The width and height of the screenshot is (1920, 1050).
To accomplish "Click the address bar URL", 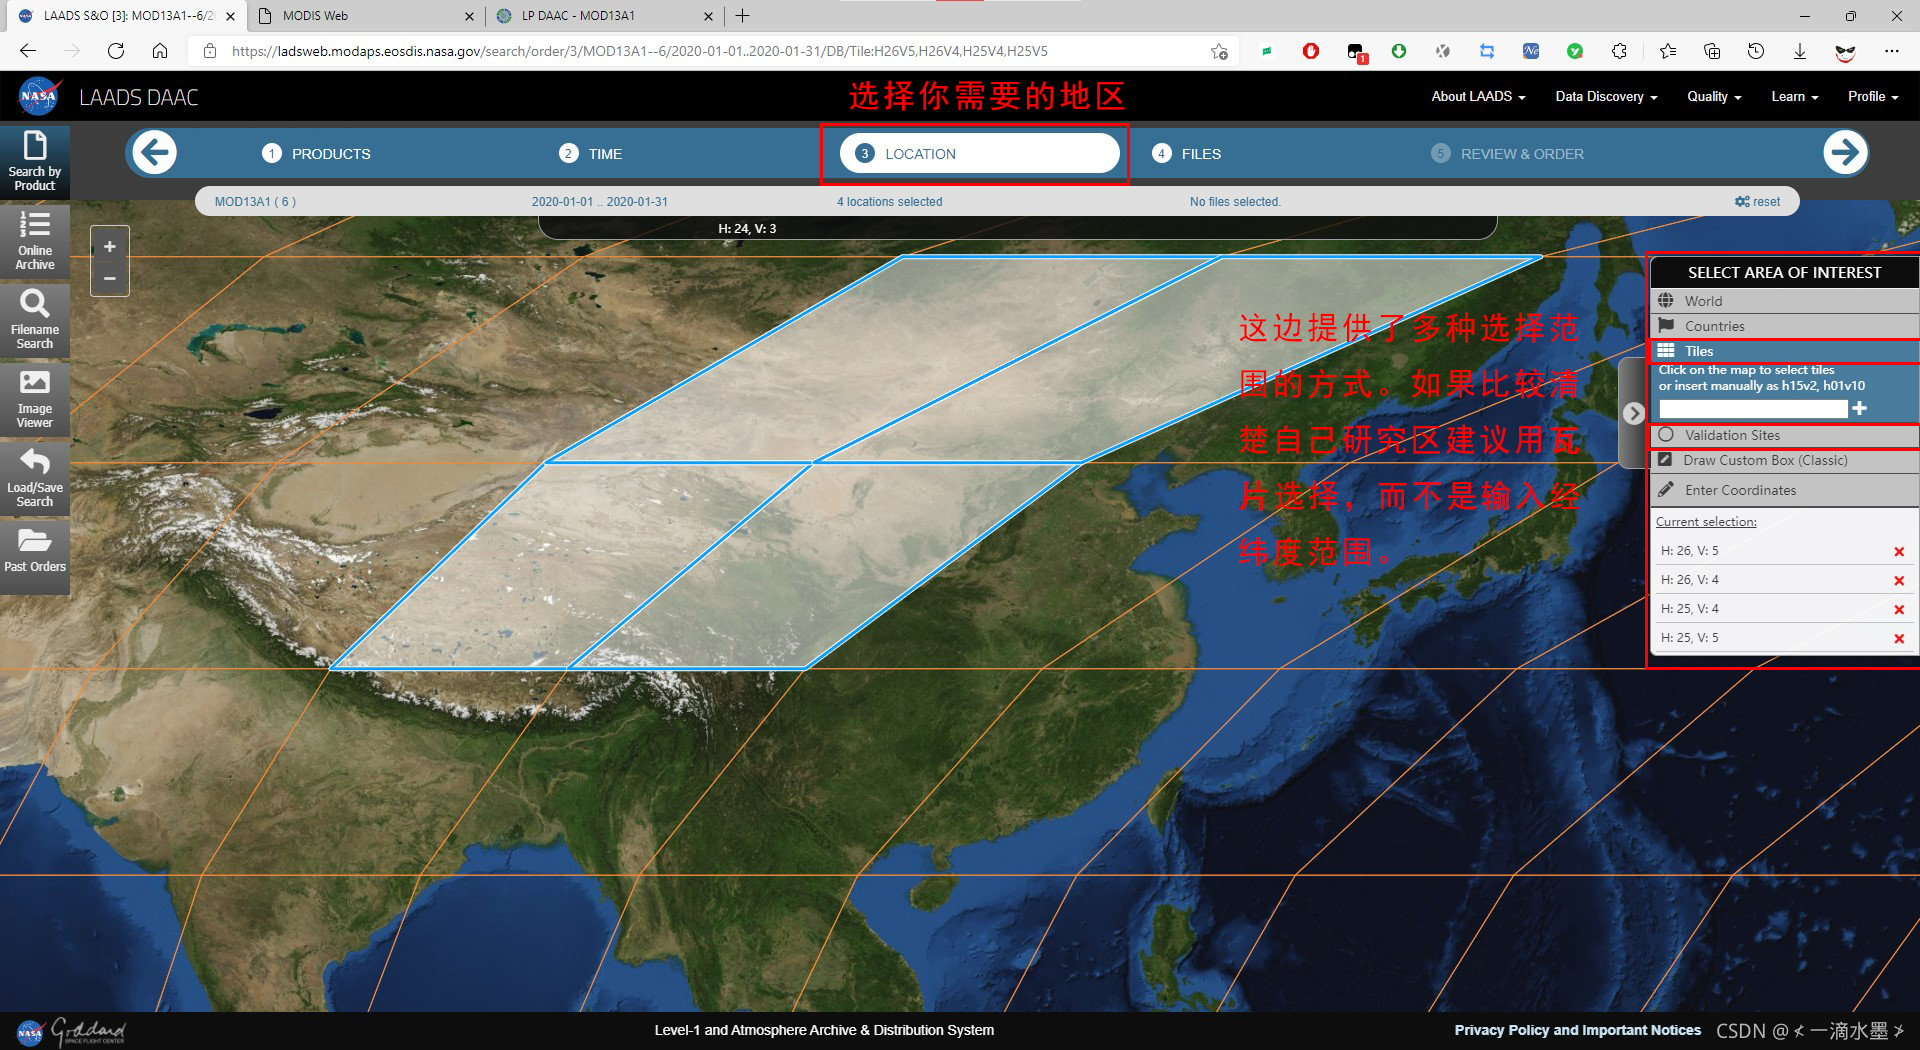I will [x=640, y=51].
